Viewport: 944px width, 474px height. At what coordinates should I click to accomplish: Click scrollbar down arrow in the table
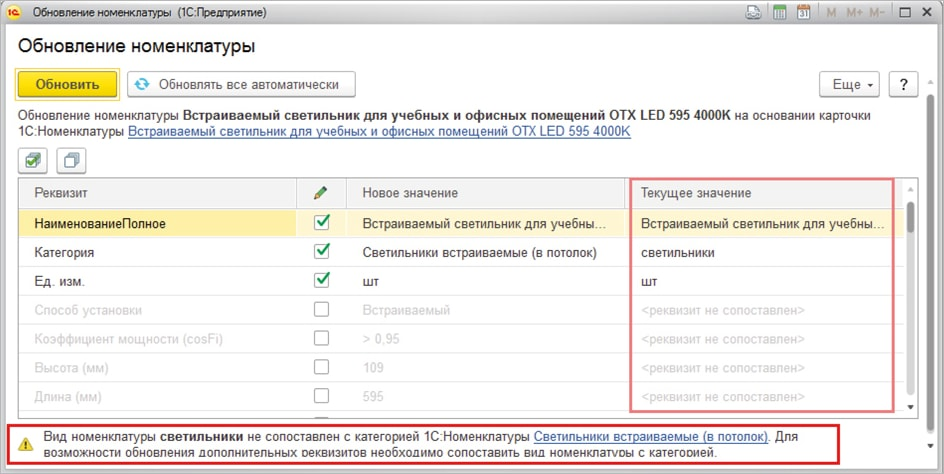click(x=910, y=407)
